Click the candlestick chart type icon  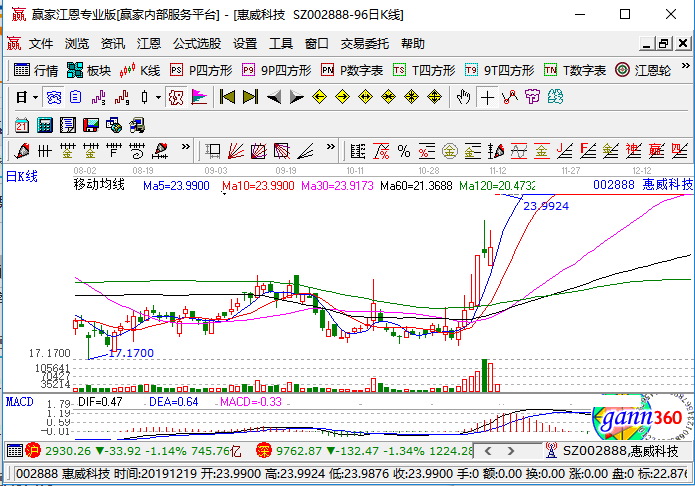(144, 97)
